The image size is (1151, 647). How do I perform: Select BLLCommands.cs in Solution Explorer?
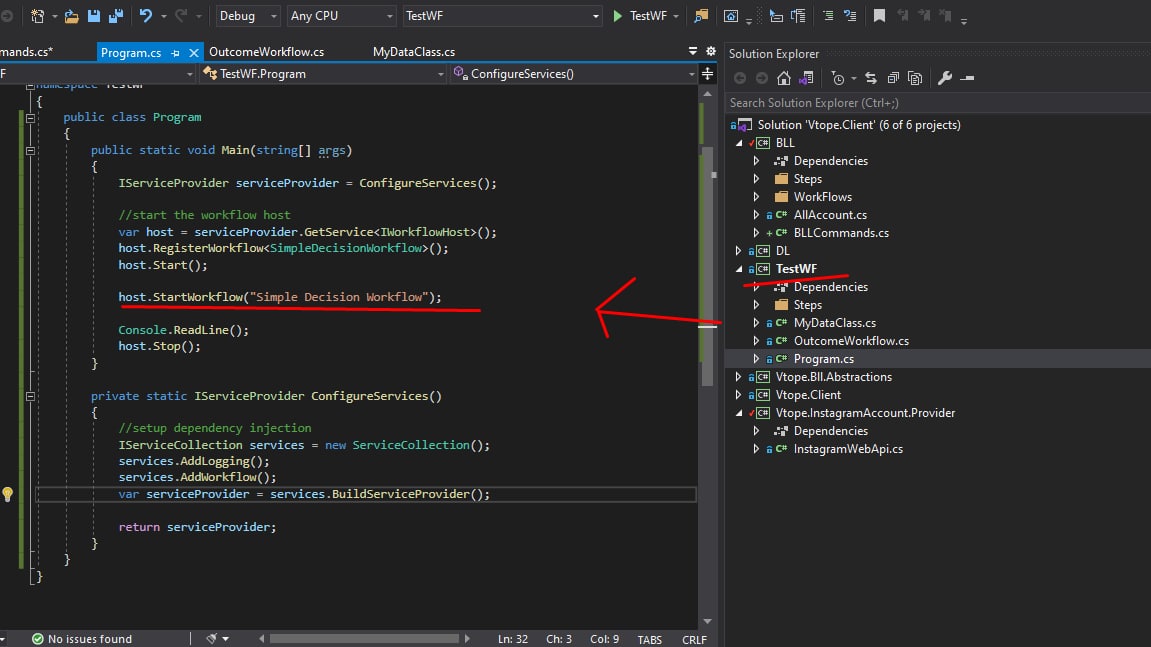point(841,233)
